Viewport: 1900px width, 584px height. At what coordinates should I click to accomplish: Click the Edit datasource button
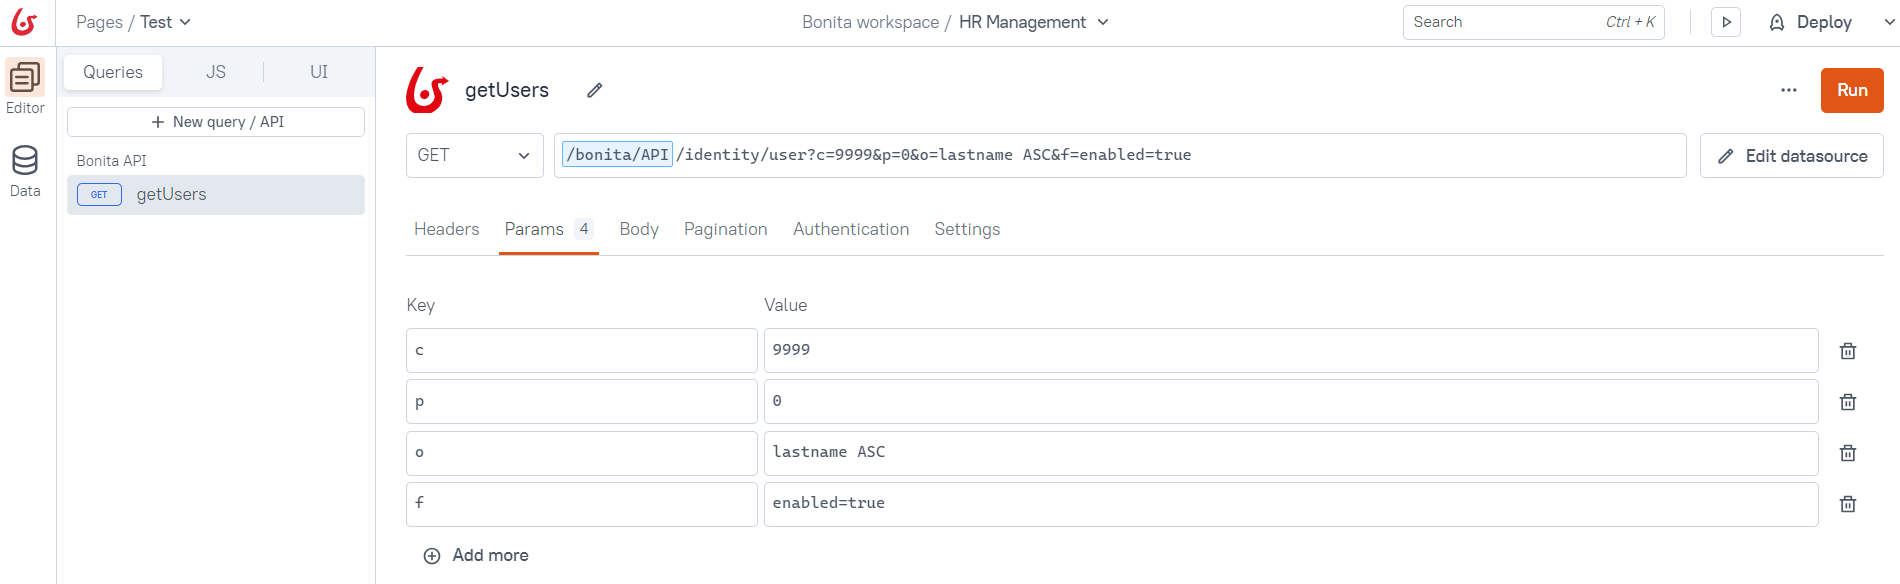click(x=1791, y=156)
